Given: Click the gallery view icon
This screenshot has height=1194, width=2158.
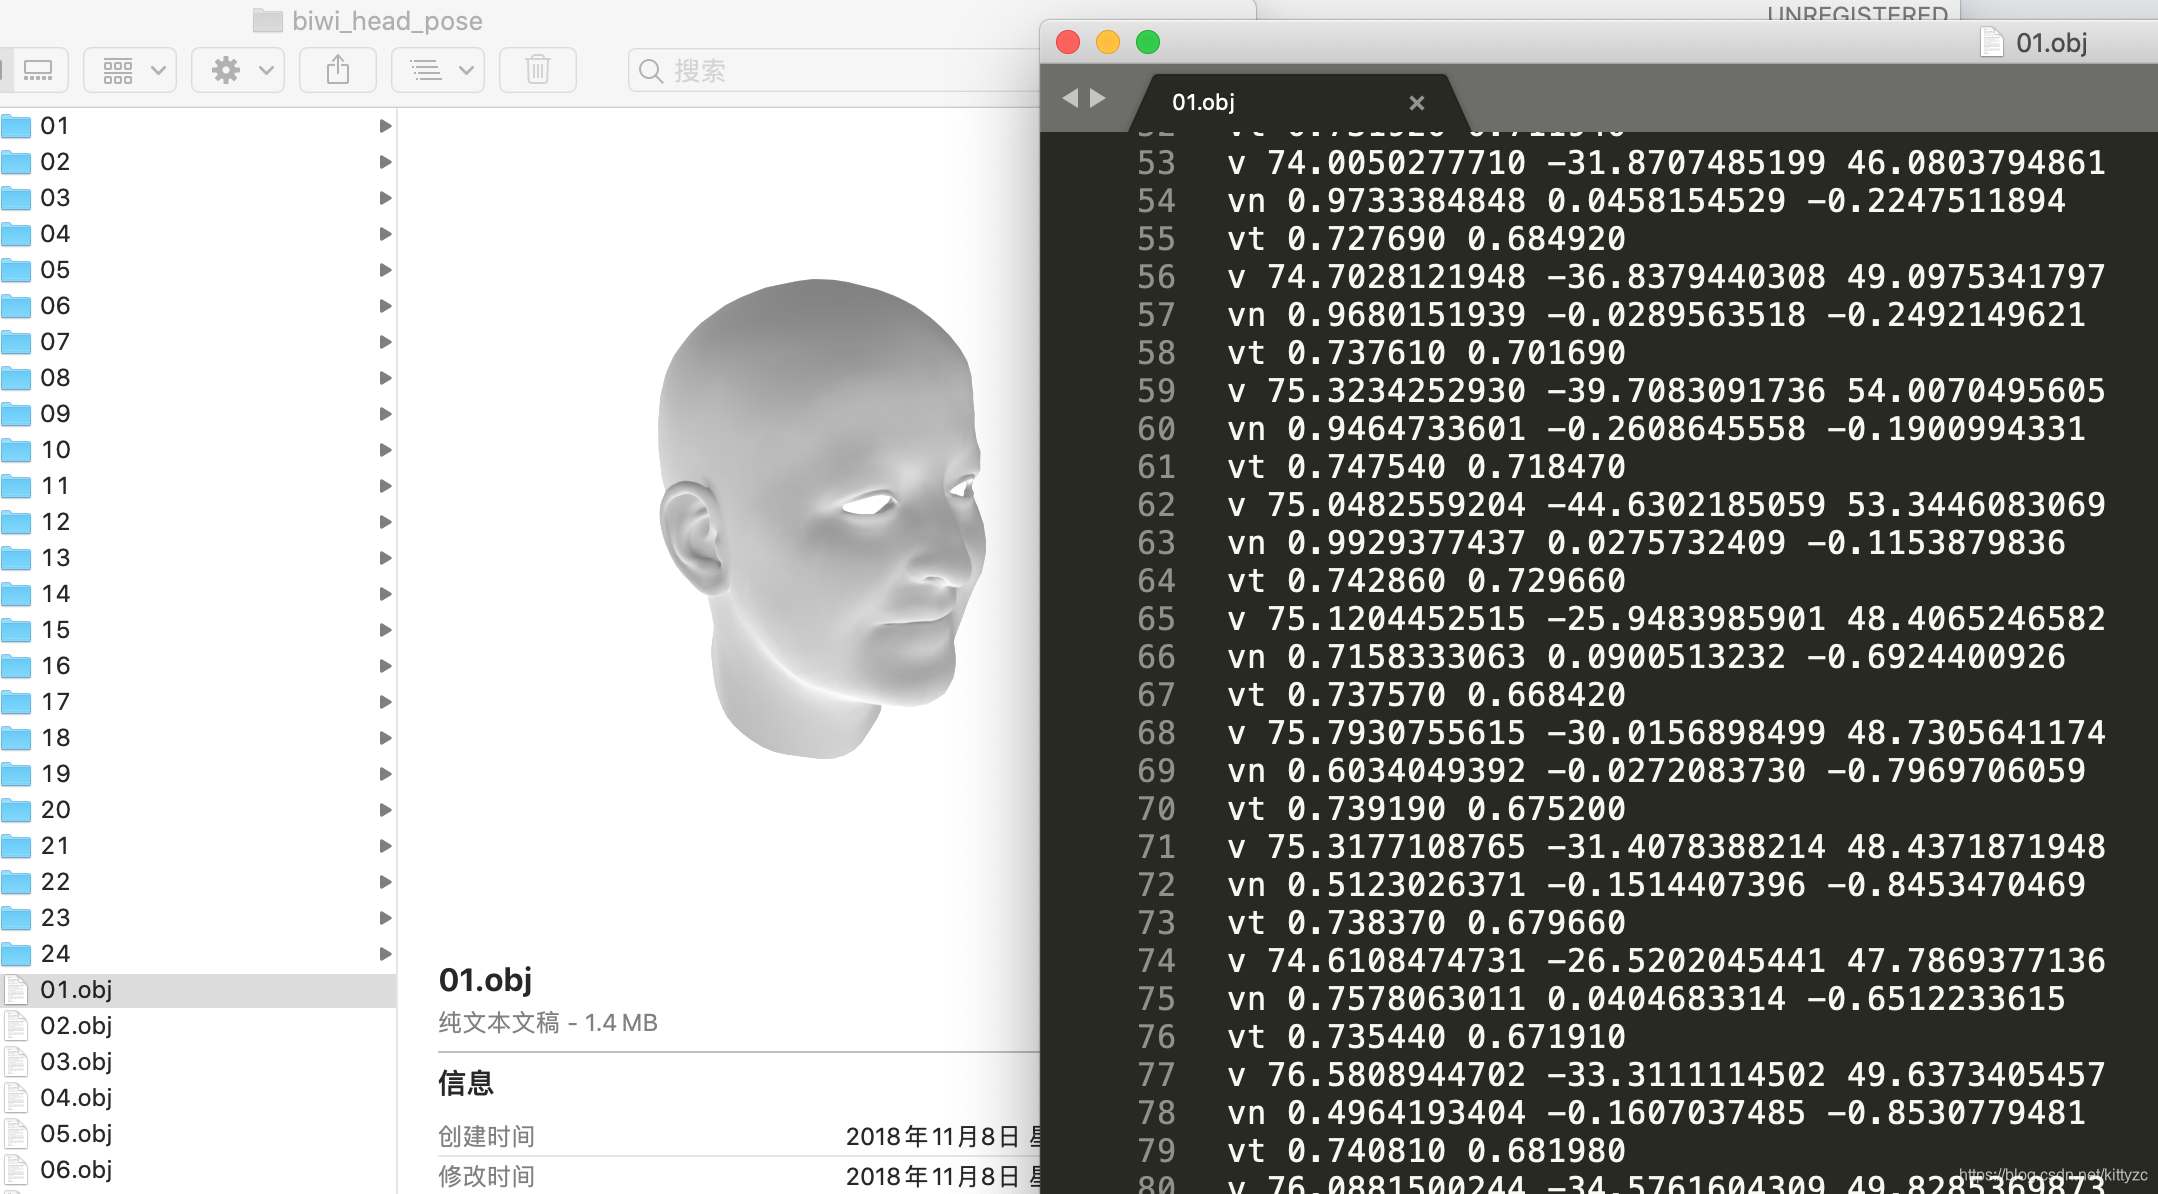Looking at the screenshot, I should (x=38, y=70).
